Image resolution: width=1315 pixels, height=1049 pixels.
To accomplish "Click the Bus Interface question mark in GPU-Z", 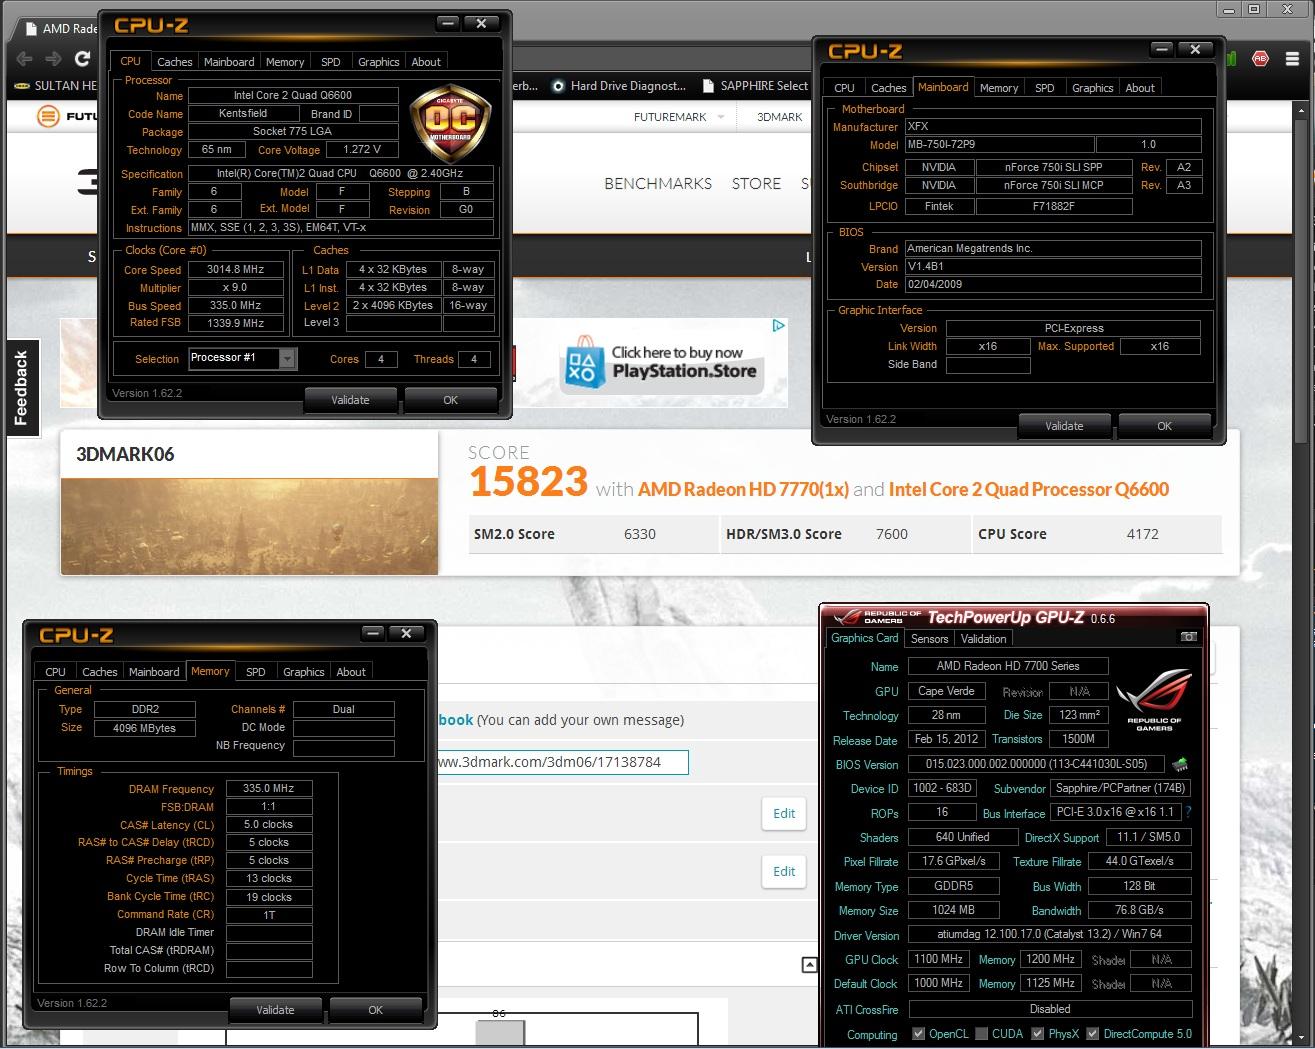I will tap(1188, 812).
